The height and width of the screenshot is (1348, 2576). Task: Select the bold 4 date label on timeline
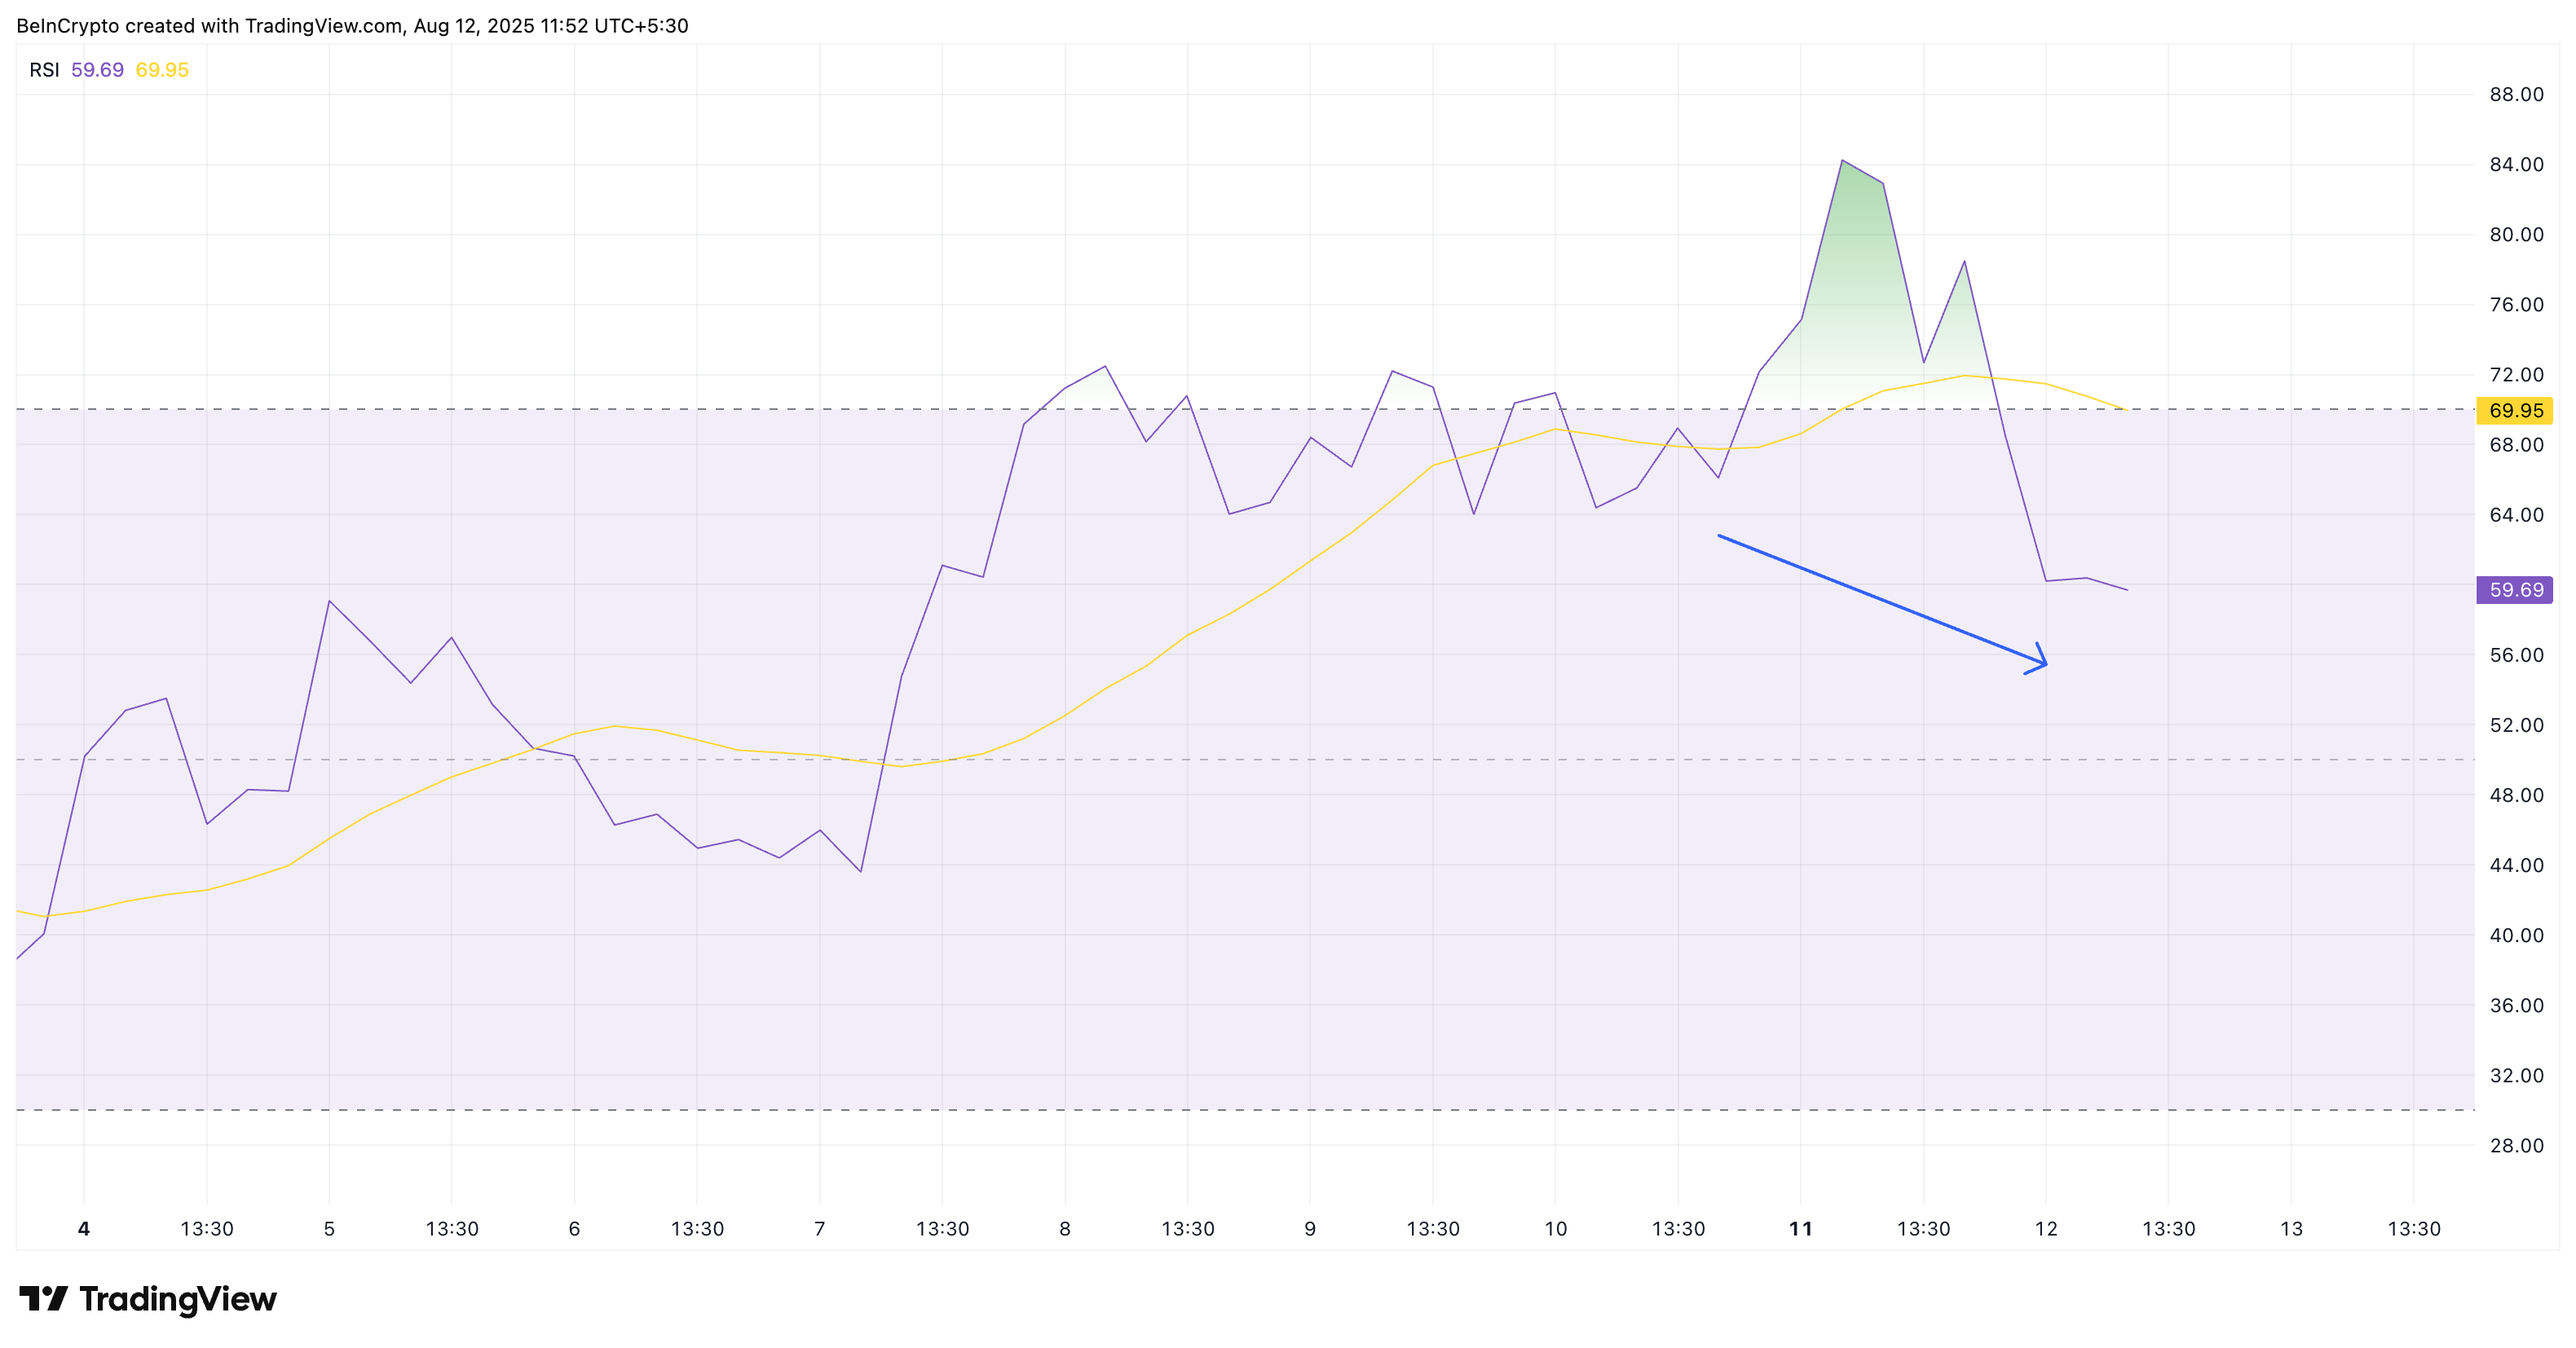(x=84, y=1229)
